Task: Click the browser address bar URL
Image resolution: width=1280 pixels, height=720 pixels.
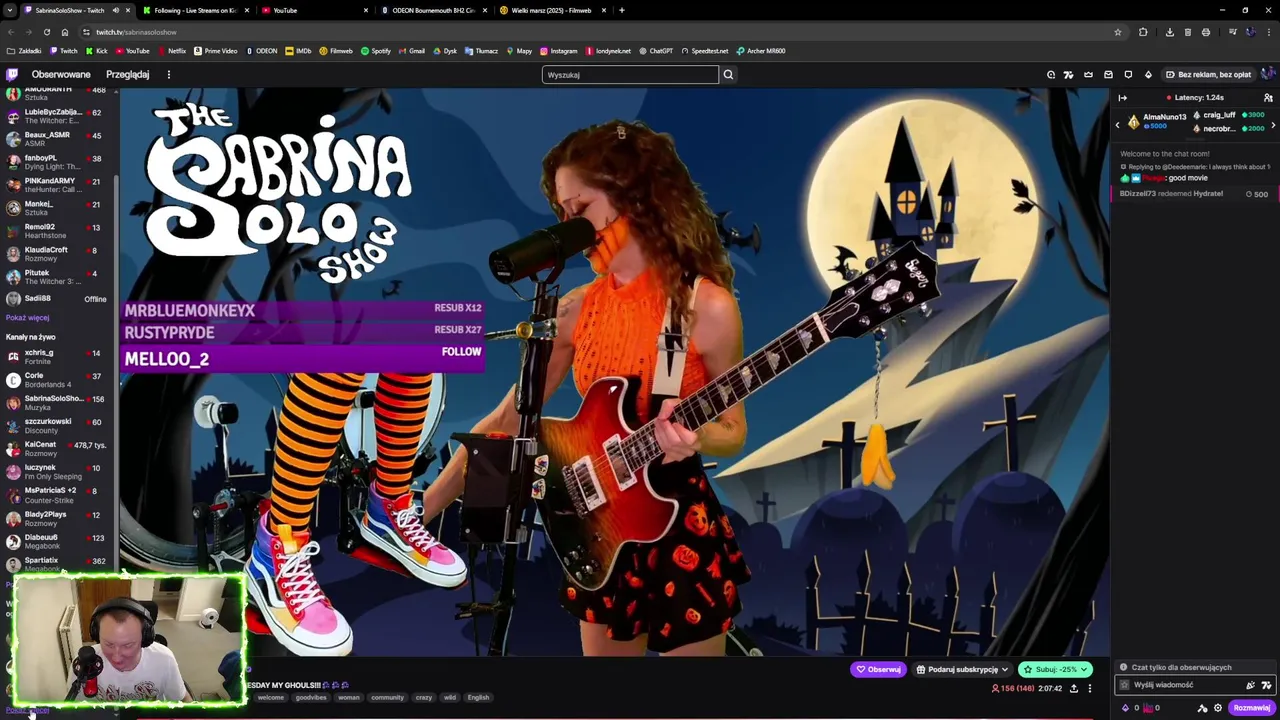Action: (136, 32)
